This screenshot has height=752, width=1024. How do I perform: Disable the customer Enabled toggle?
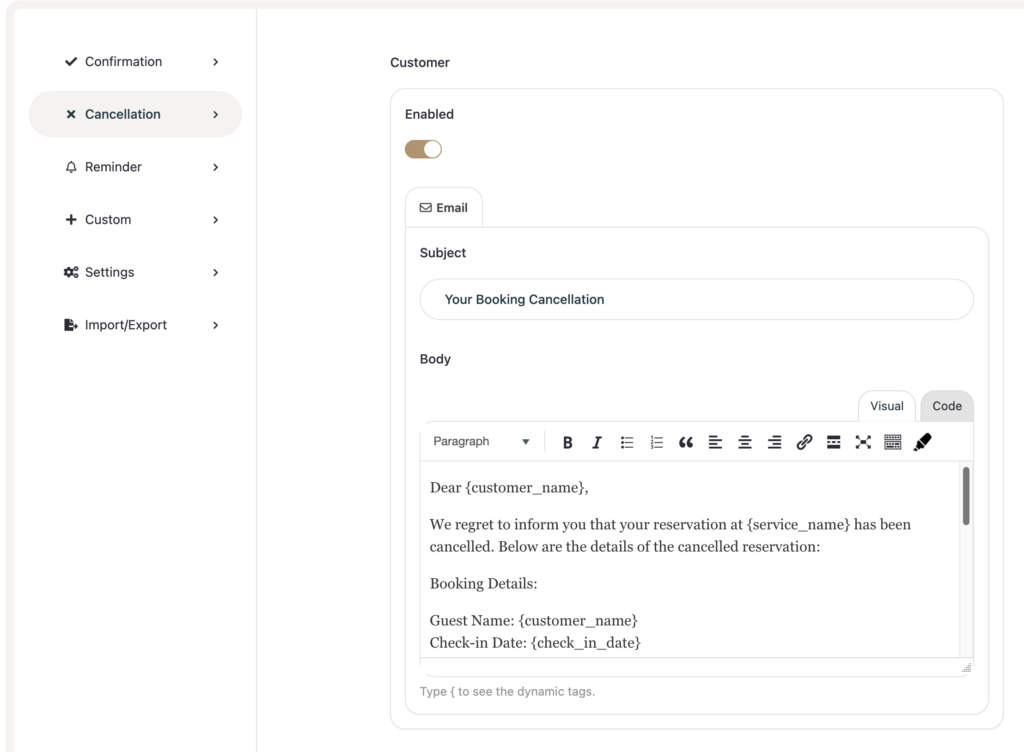(423, 149)
